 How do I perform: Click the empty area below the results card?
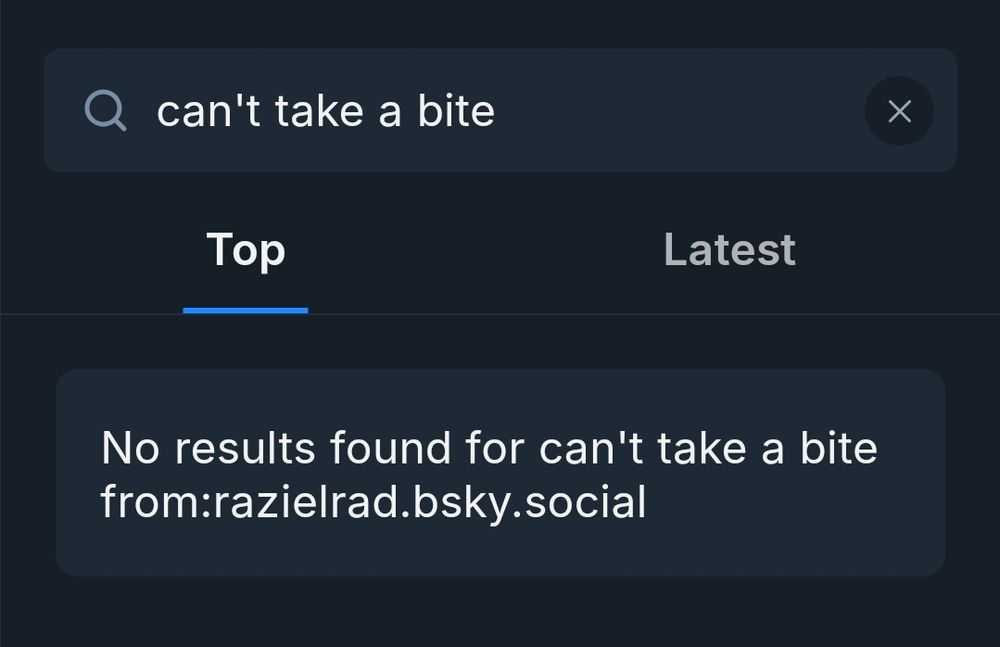point(500,615)
